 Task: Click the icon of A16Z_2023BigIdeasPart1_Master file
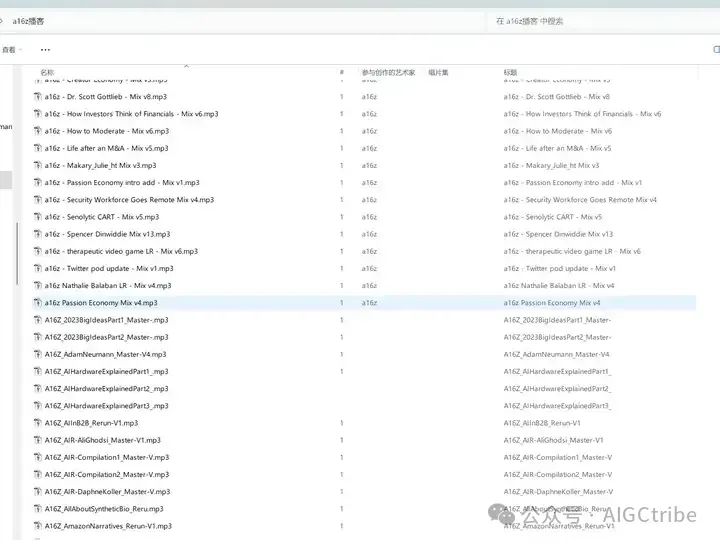pyautogui.click(x=38, y=320)
